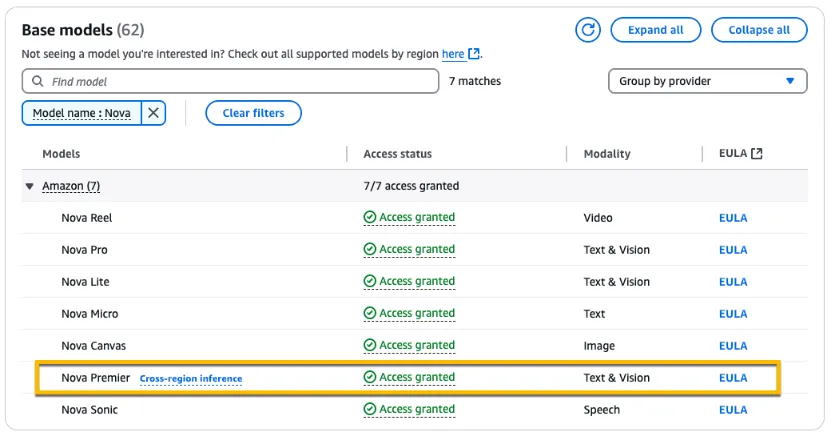This screenshot has width=832, height=434.
Task: Open the EULA link for Nova Sonic
Action: tap(733, 410)
